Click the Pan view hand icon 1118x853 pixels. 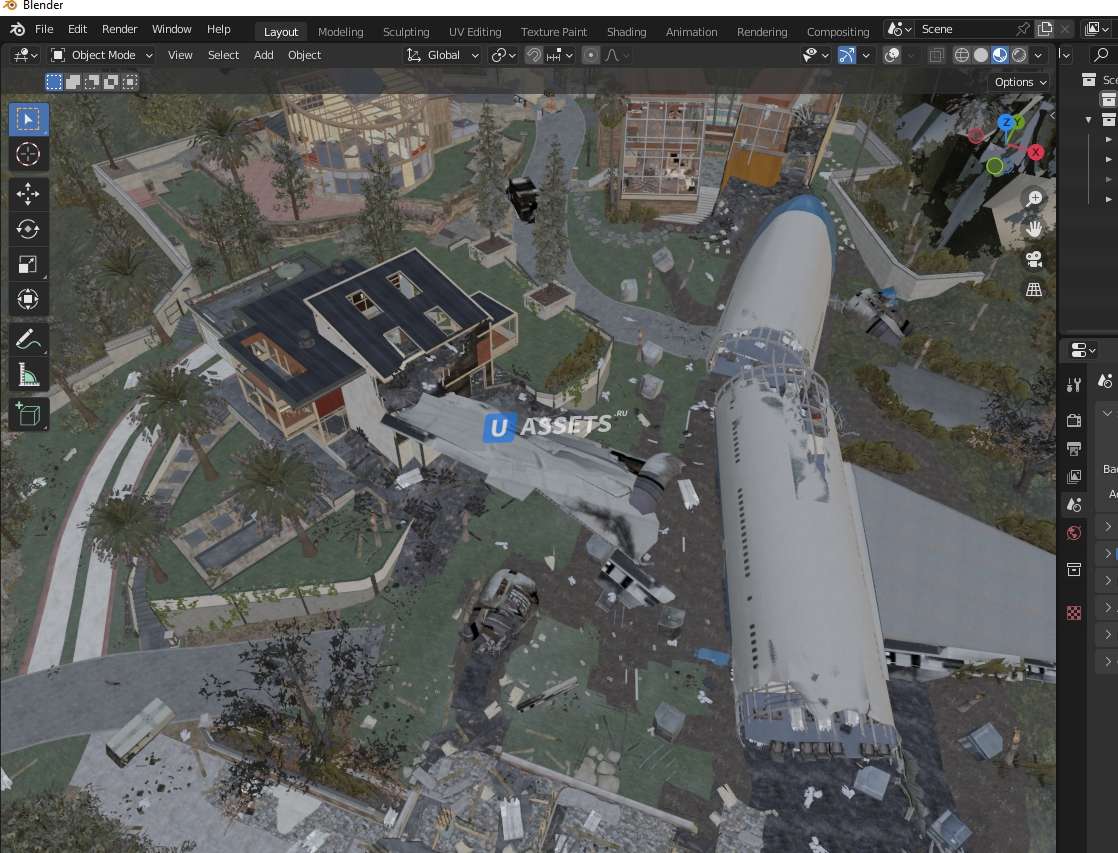click(x=1034, y=229)
